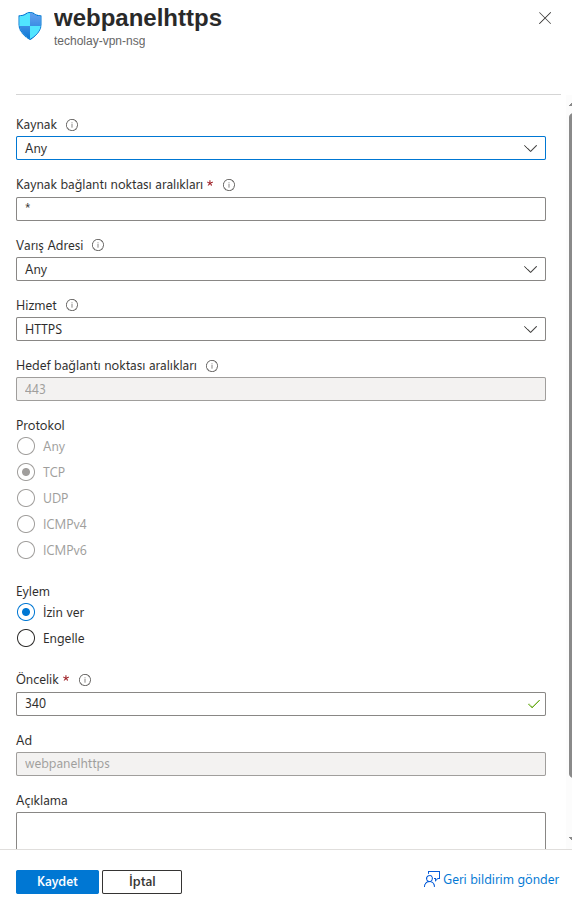Select the Engelle action radio button

click(26, 638)
